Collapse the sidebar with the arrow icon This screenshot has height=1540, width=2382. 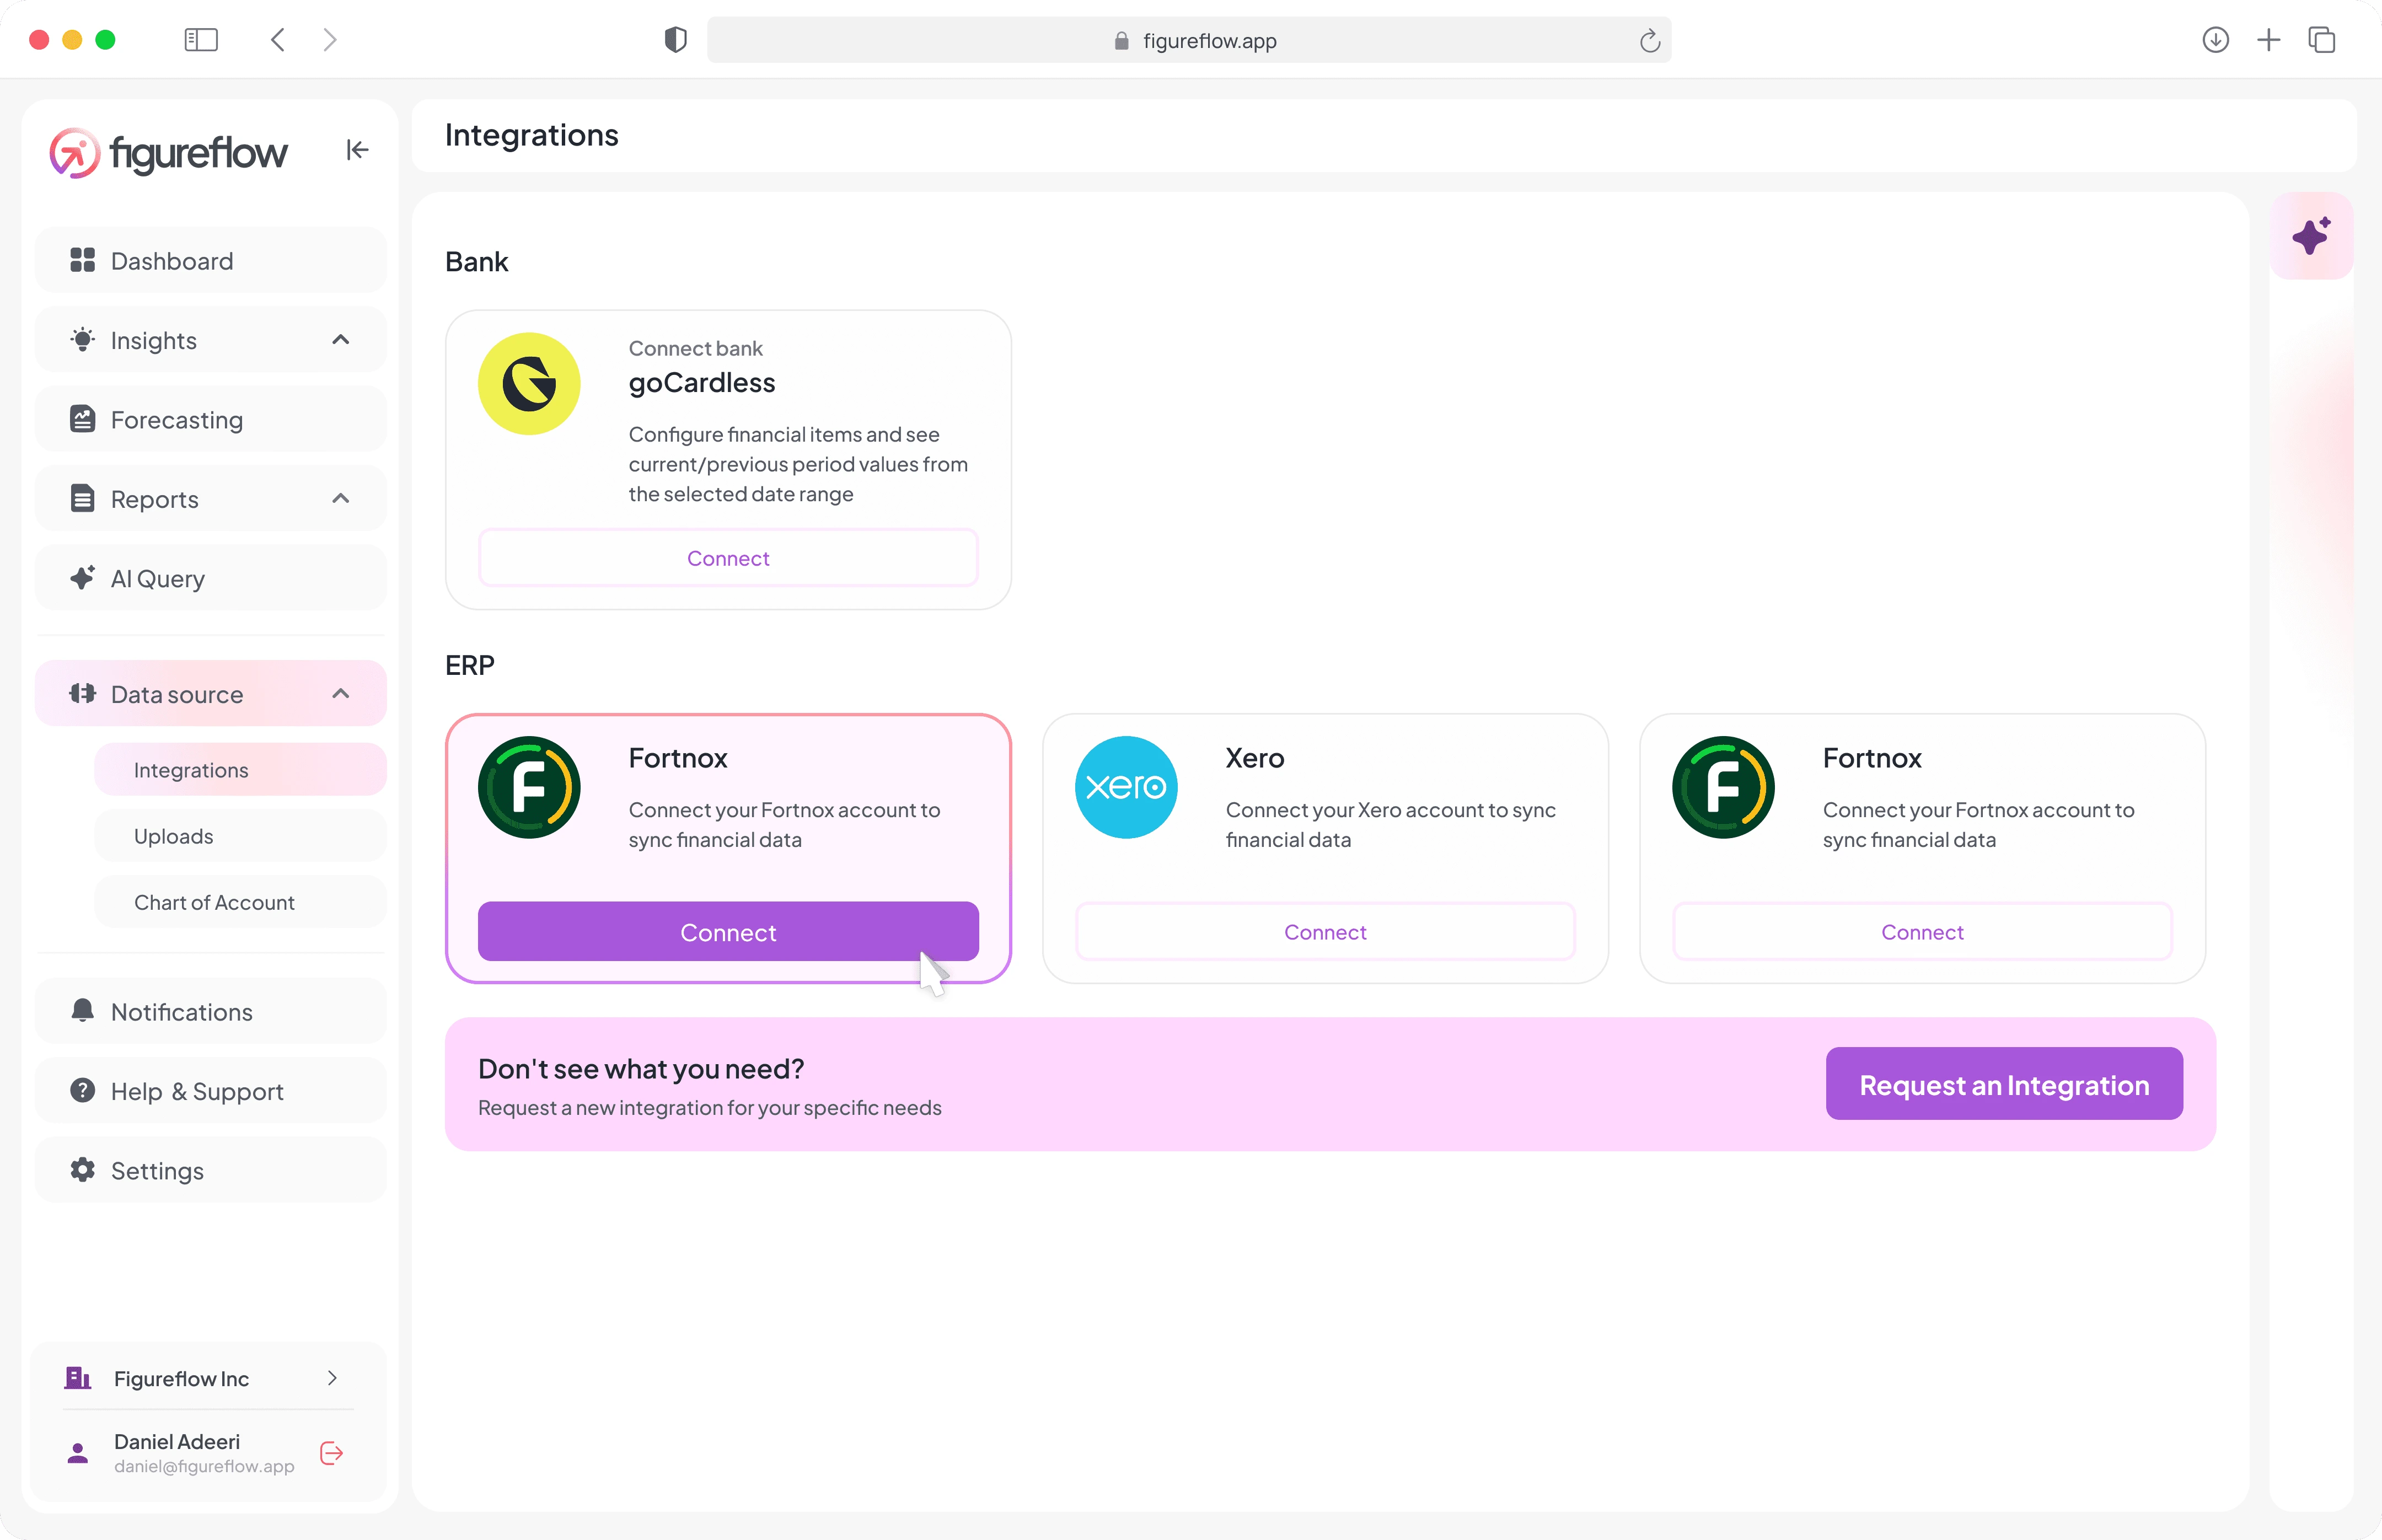pos(357,150)
